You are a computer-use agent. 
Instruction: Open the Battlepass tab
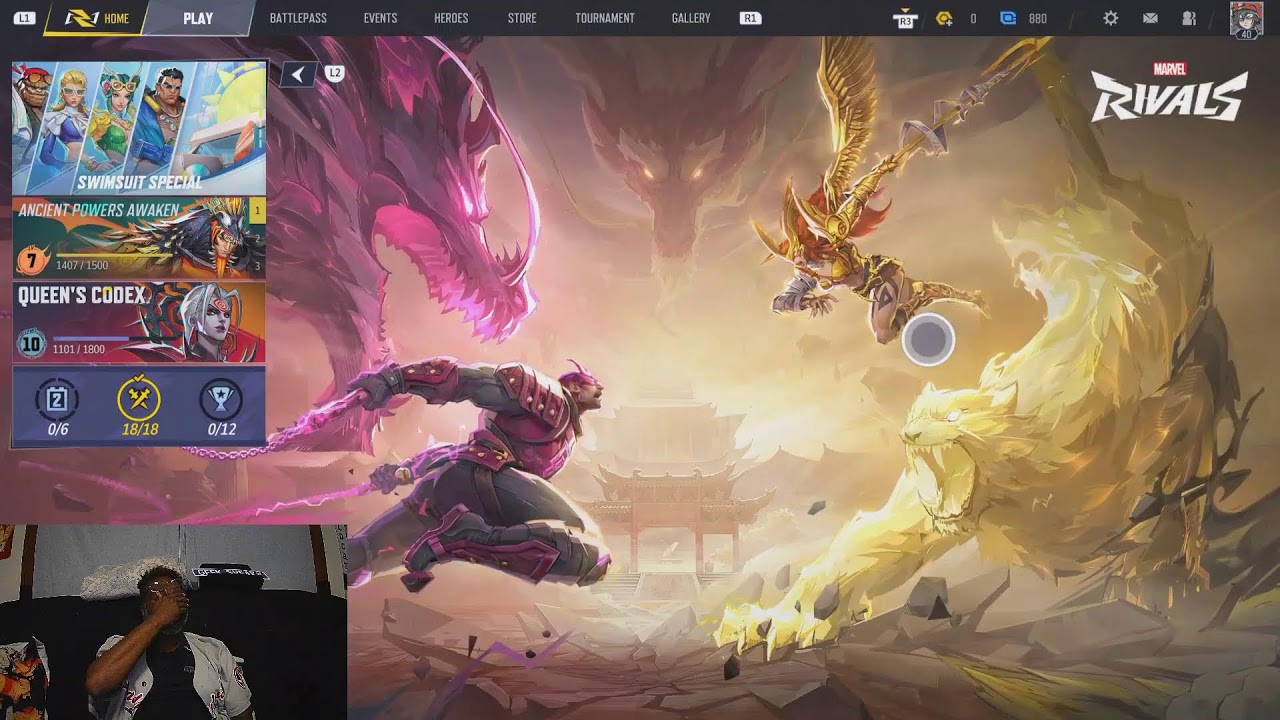click(298, 18)
